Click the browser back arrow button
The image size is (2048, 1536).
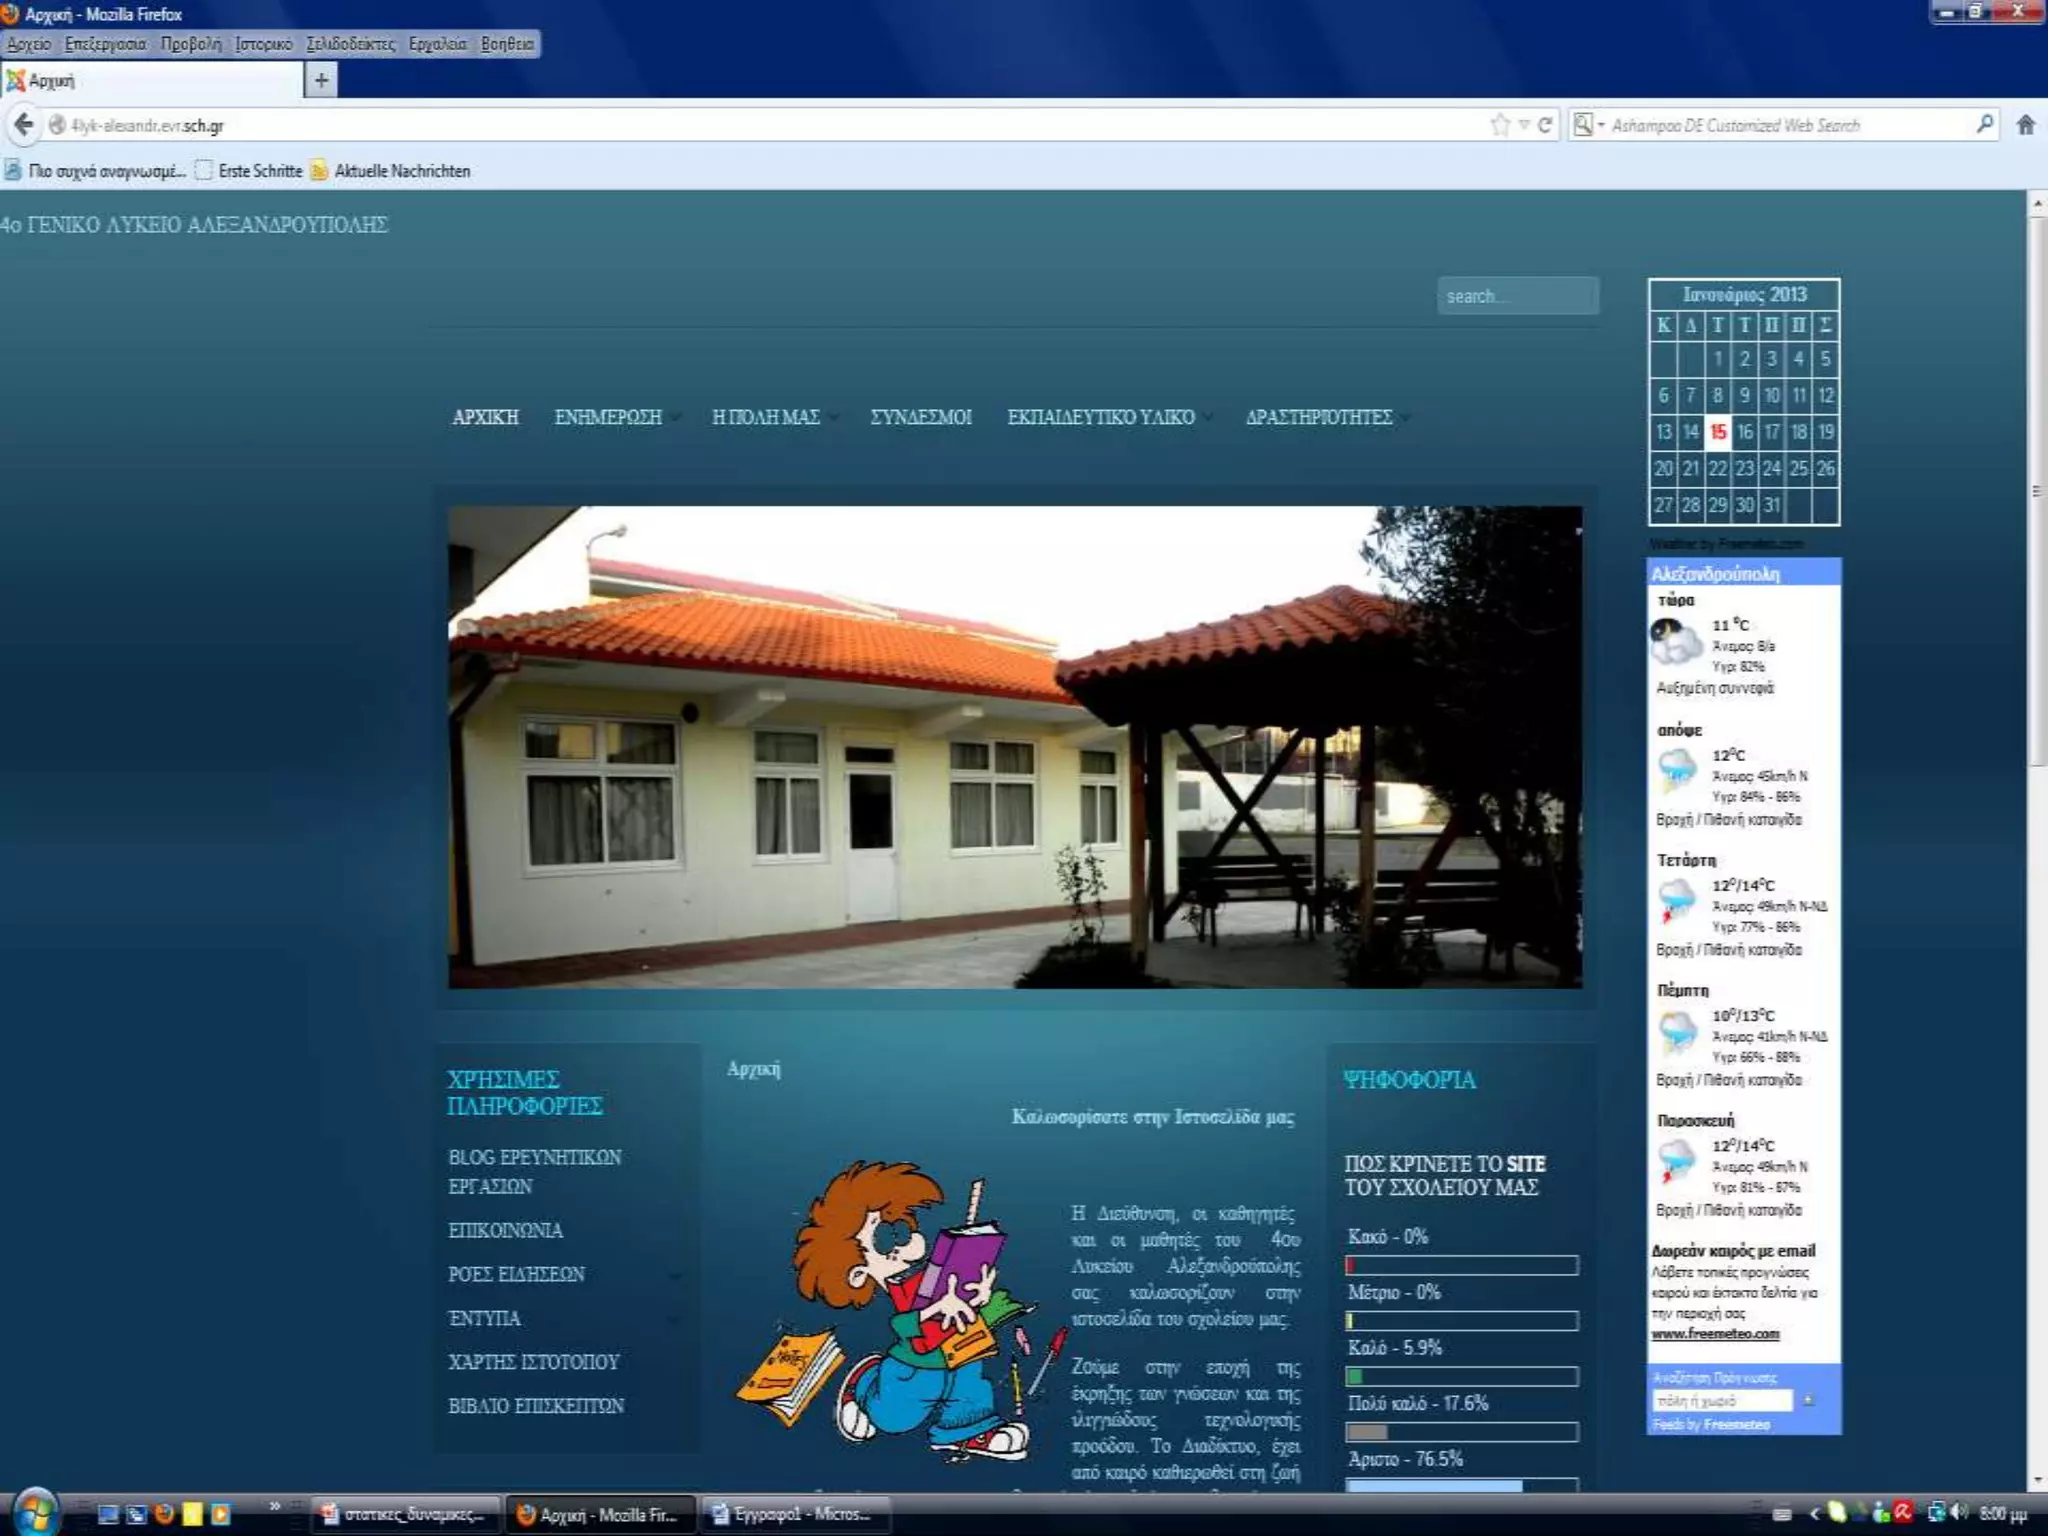[x=24, y=125]
